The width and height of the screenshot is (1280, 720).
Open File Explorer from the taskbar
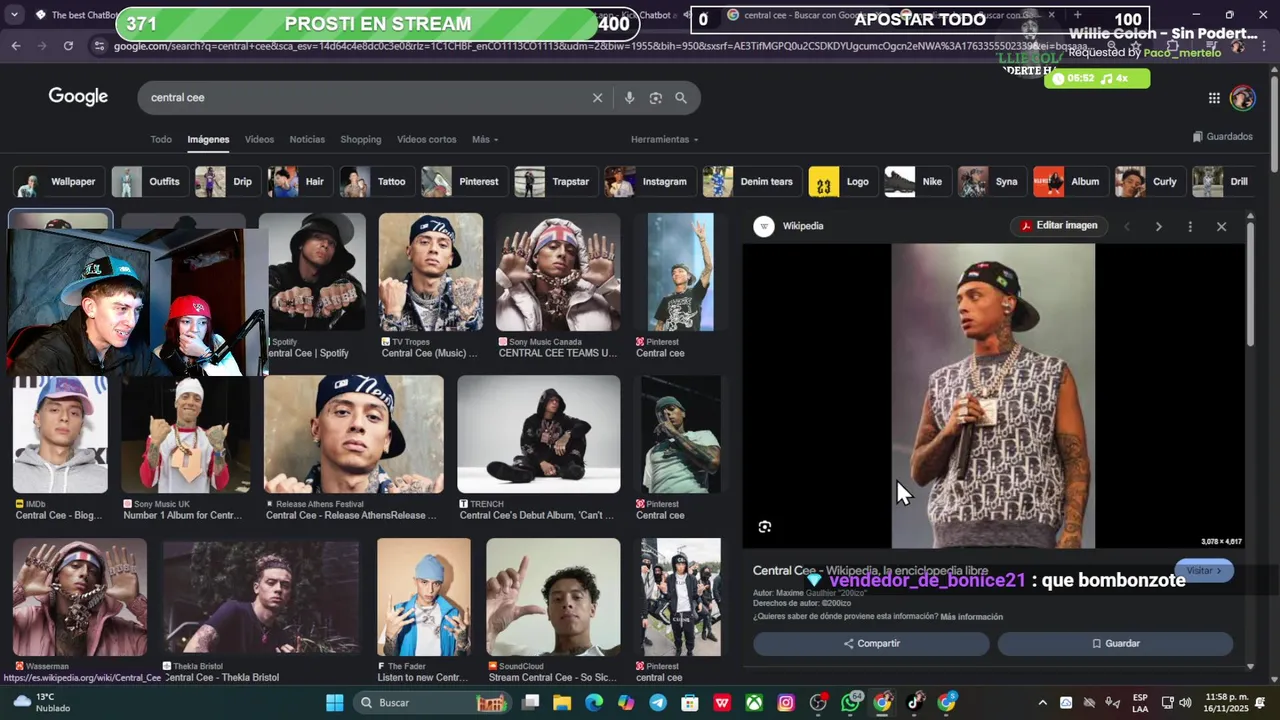(562, 703)
